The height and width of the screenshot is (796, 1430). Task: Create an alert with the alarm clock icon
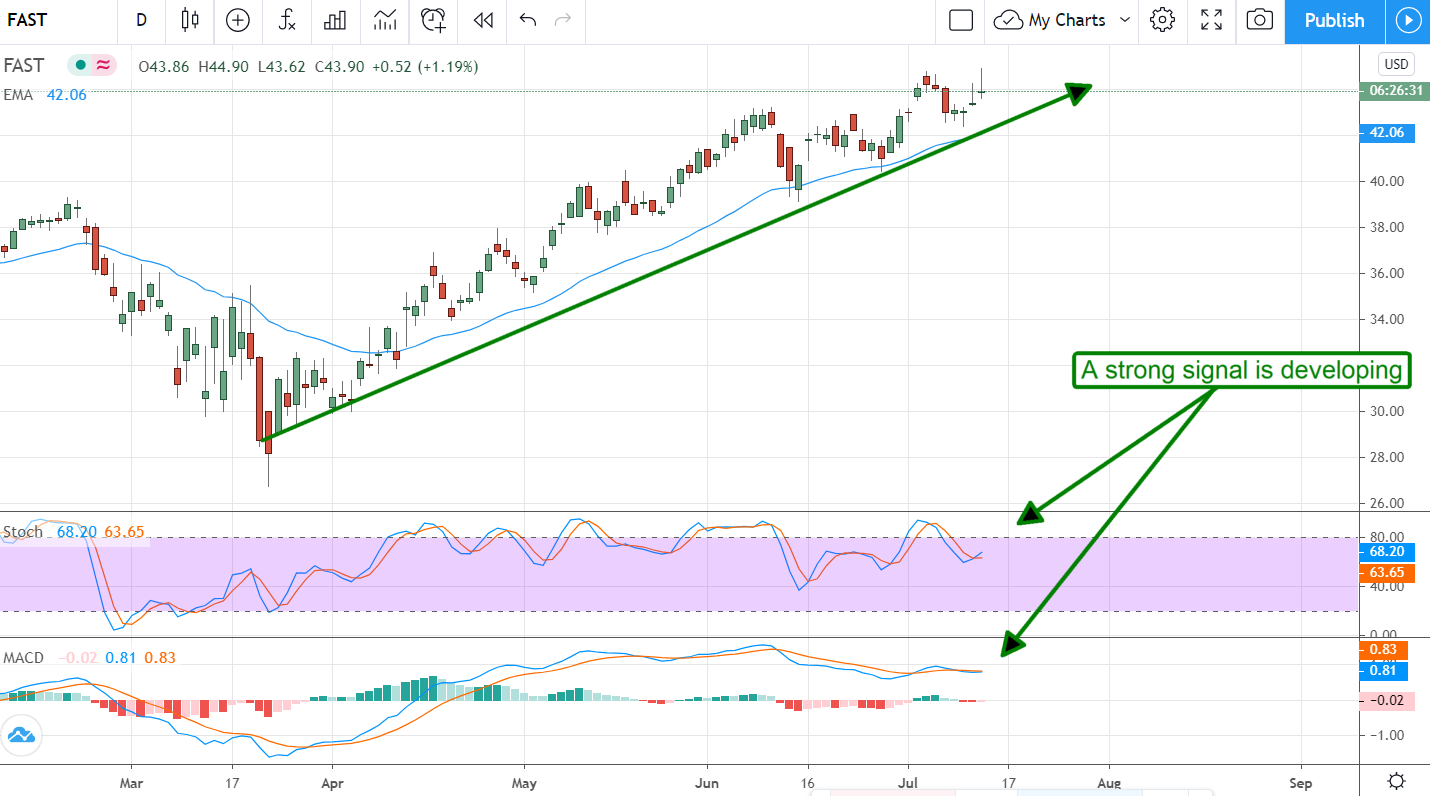(x=433, y=20)
